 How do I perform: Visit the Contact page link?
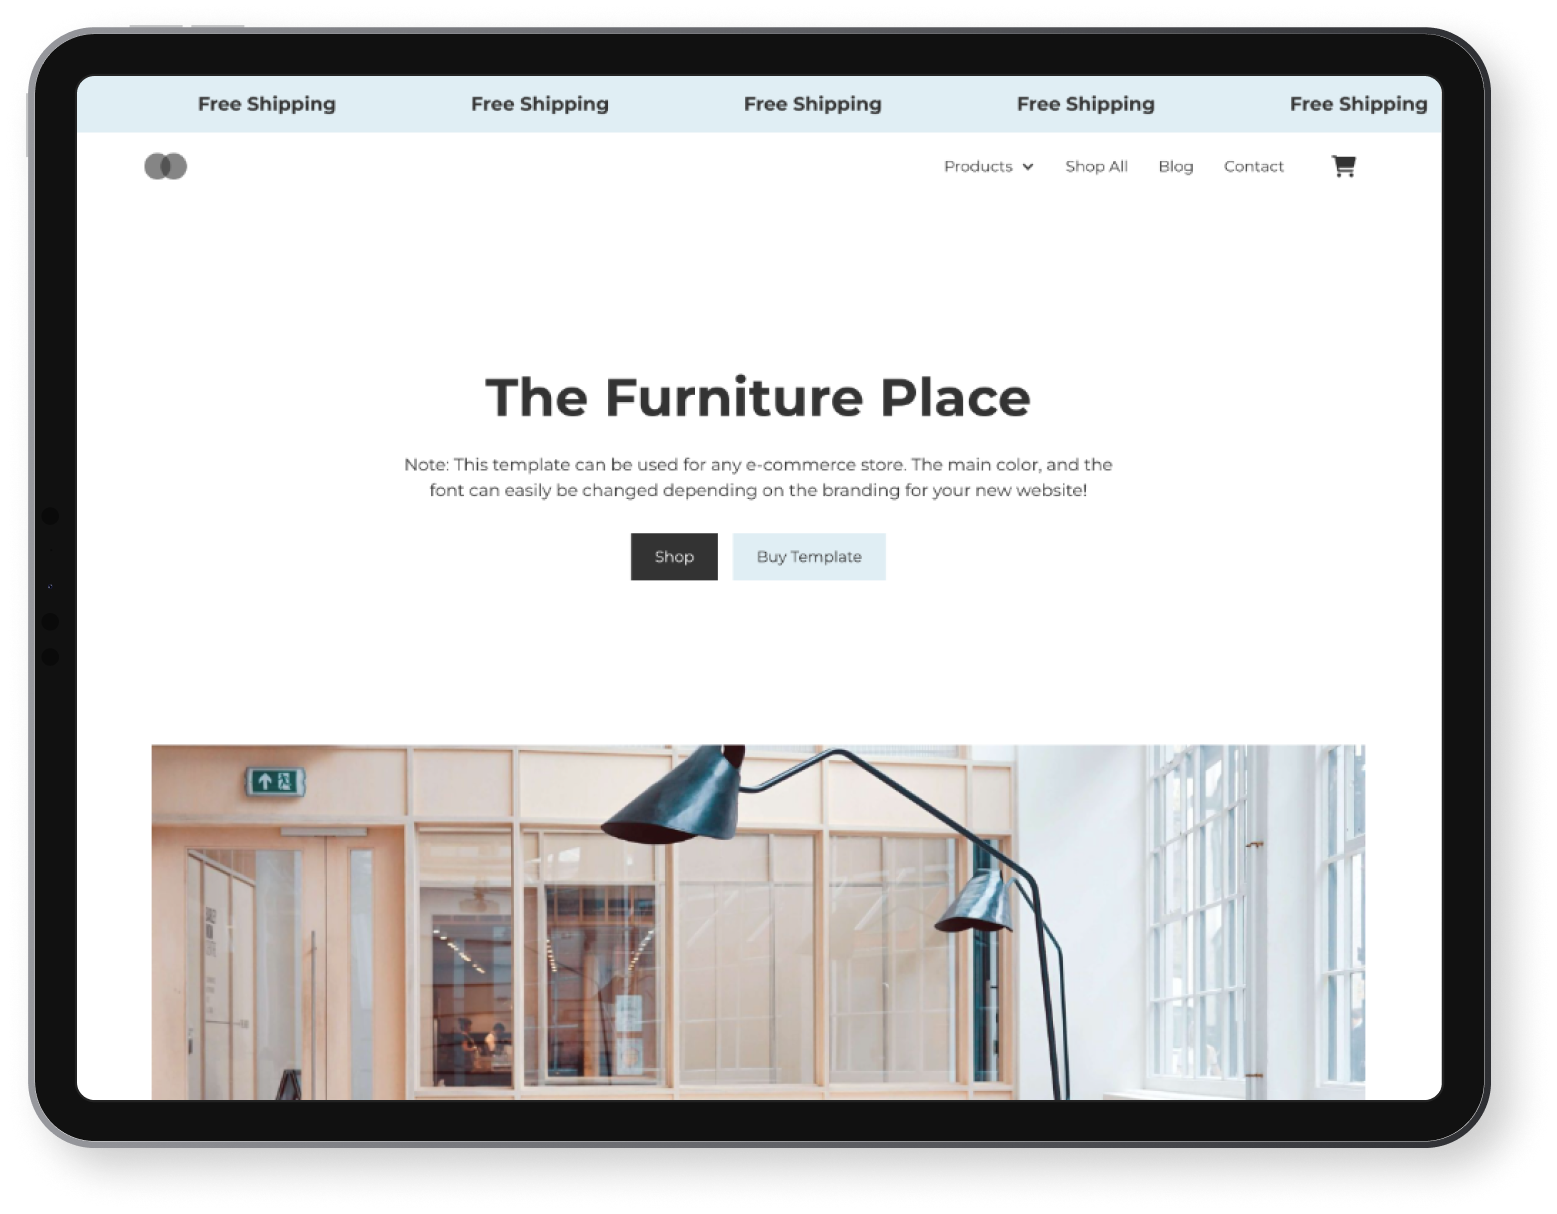coord(1253,166)
